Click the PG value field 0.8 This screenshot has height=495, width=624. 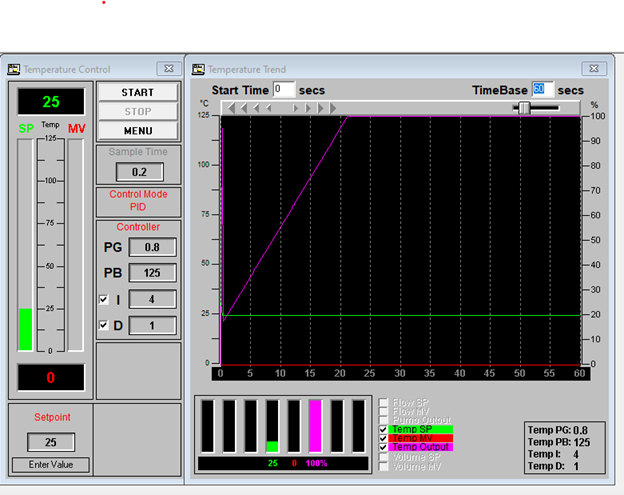(x=152, y=247)
